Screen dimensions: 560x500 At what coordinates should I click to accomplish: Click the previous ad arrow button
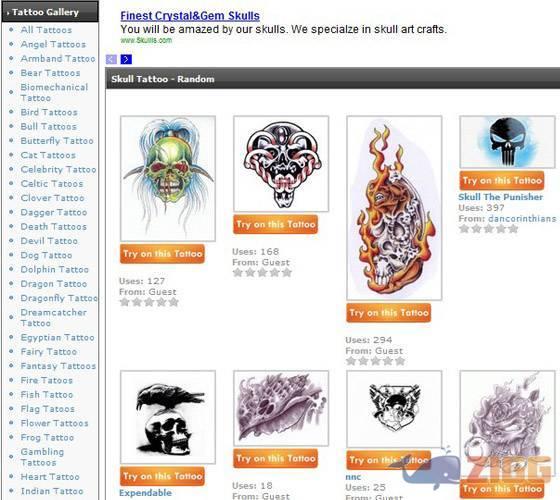coord(111,59)
